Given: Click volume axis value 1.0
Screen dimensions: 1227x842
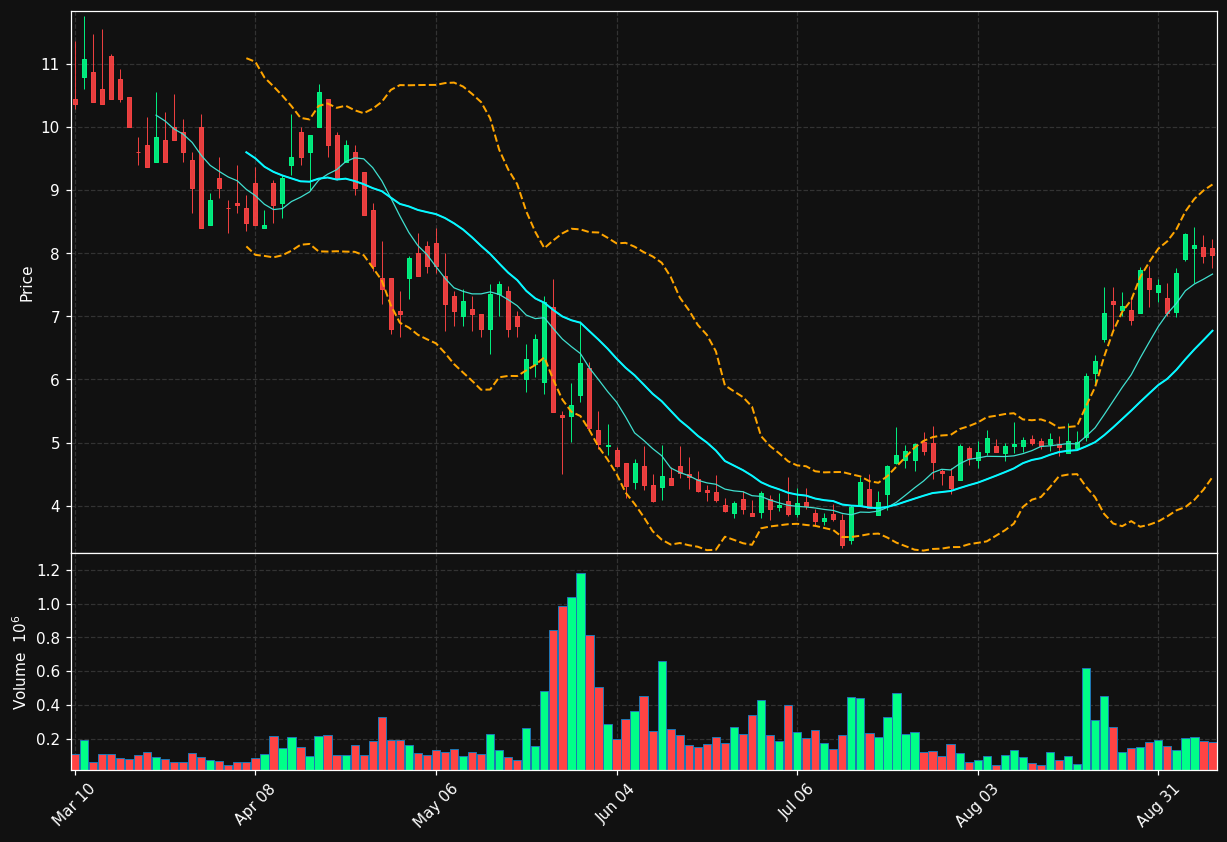Looking at the screenshot, I should click(49, 604).
